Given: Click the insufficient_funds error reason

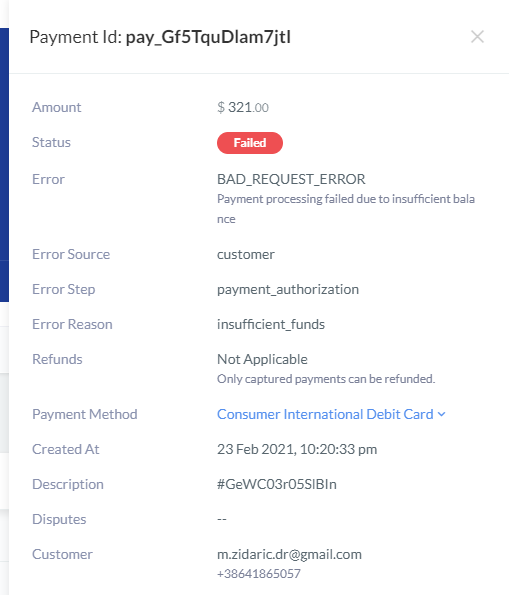Looking at the screenshot, I should 271,324.
